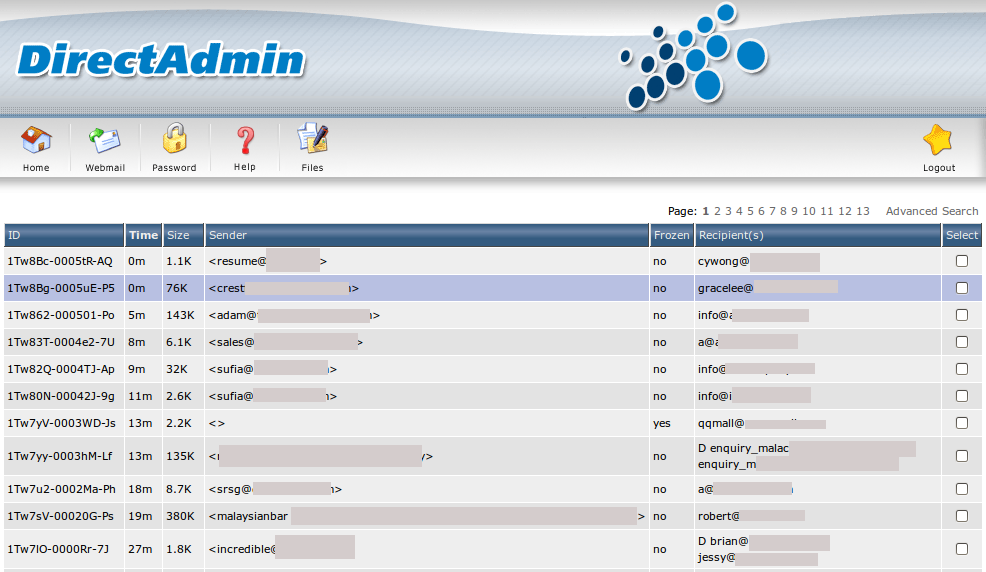Image resolution: width=986 pixels, height=572 pixels.
Task: Open message ID 1Tw7u2-0002Ma-Ph
Action: pyautogui.click(x=62, y=489)
